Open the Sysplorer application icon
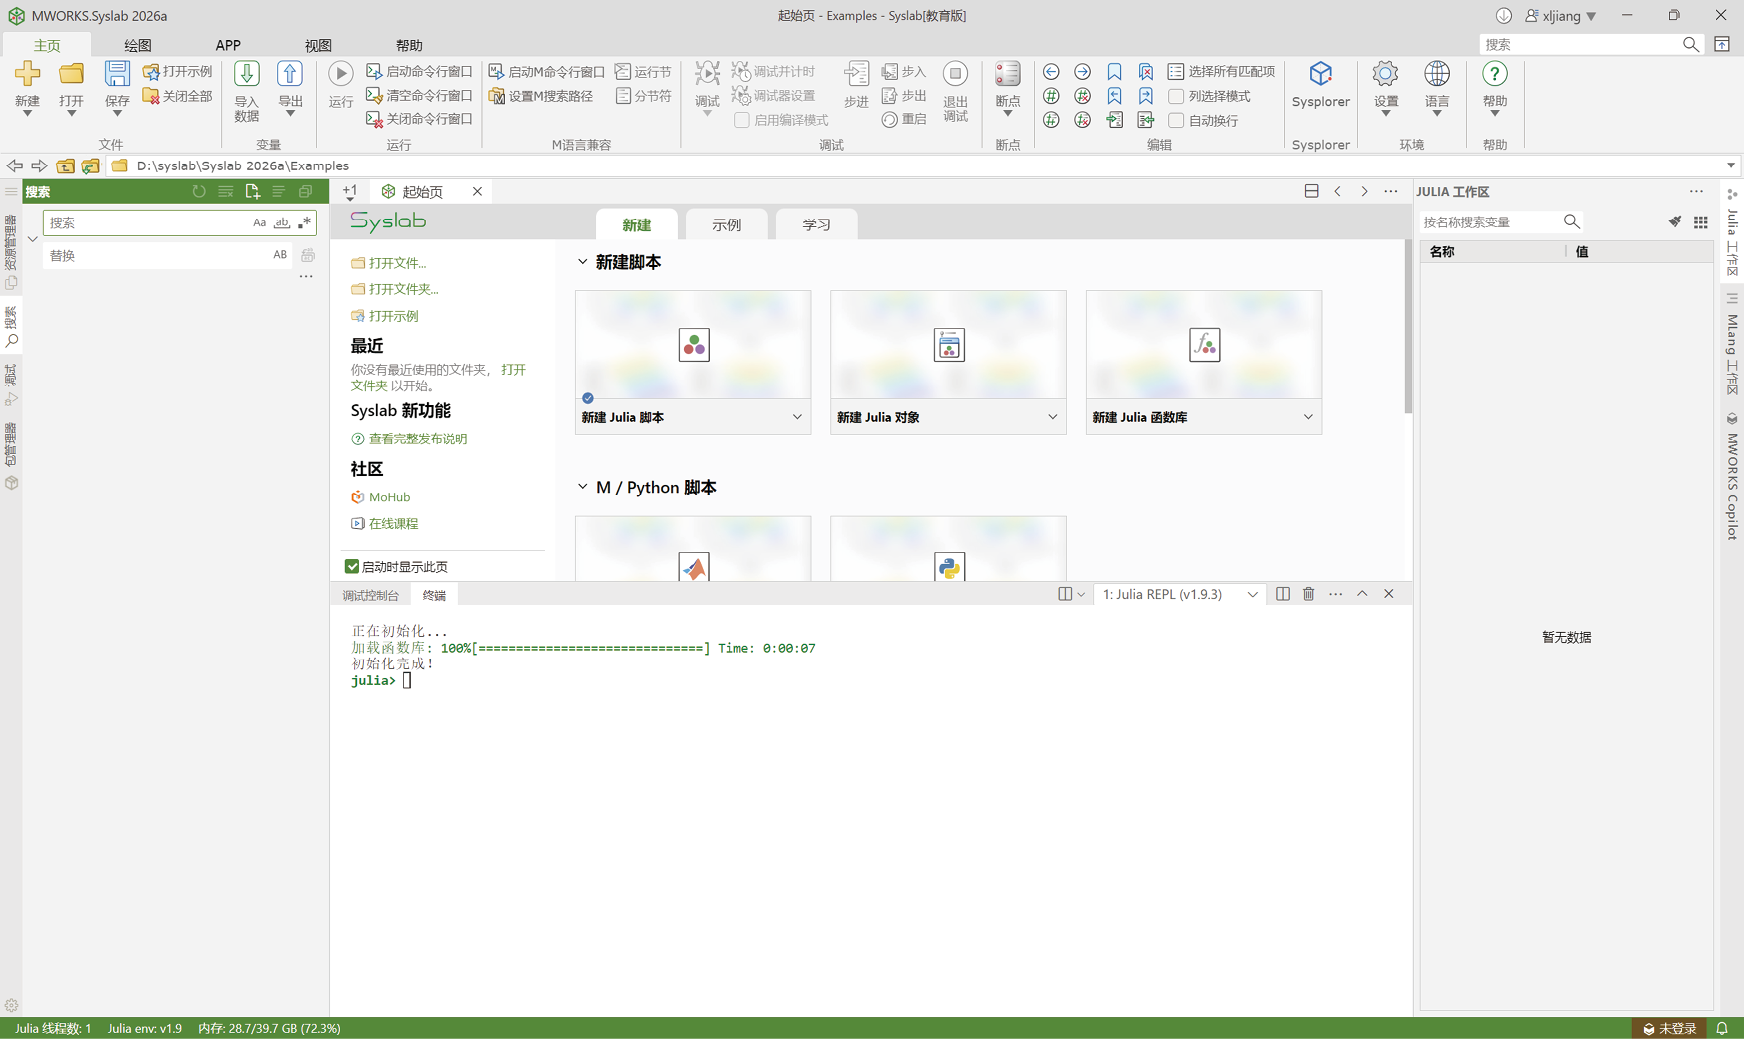Viewport: 1744px width, 1039px height. pyautogui.click(x=1321, y=74)
